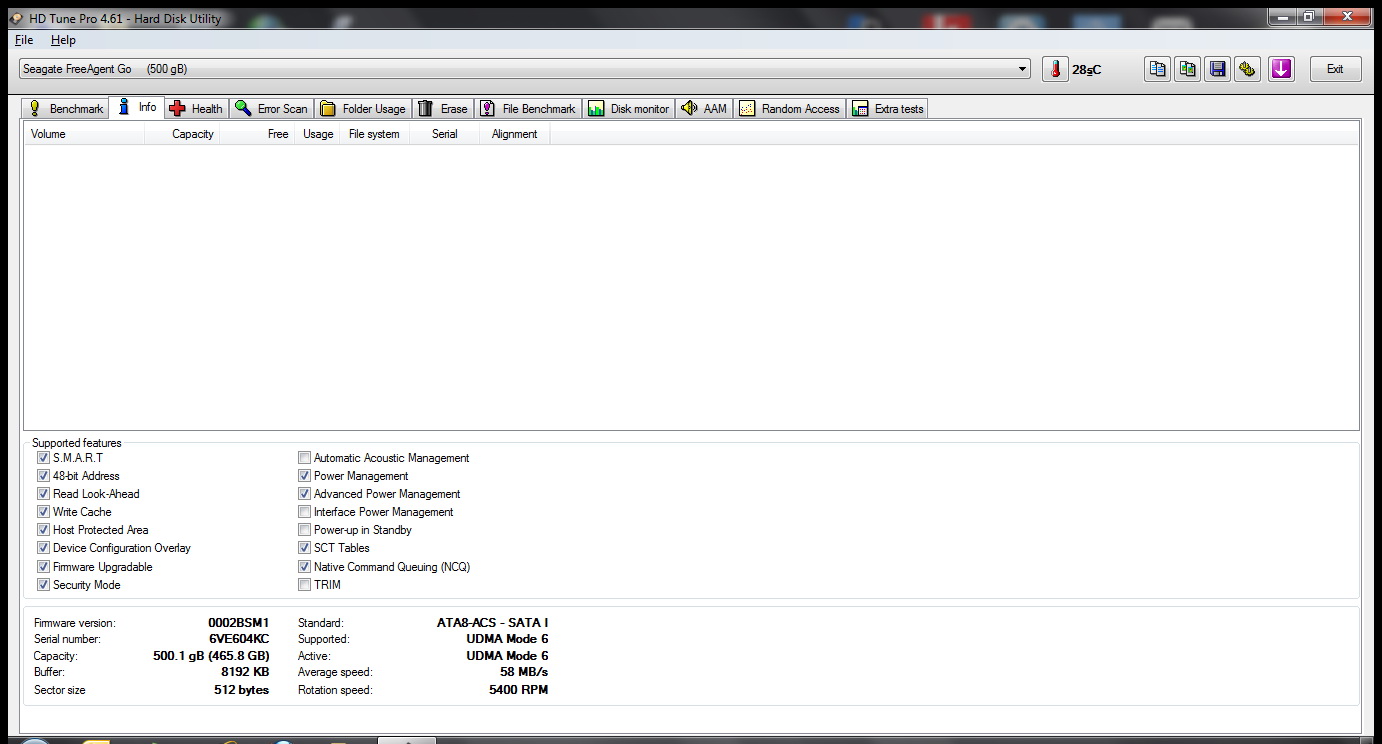Click the rotation speed value 5400 RPM
The width and height of the screenshot is (1382, 744).
pos(519,690)
